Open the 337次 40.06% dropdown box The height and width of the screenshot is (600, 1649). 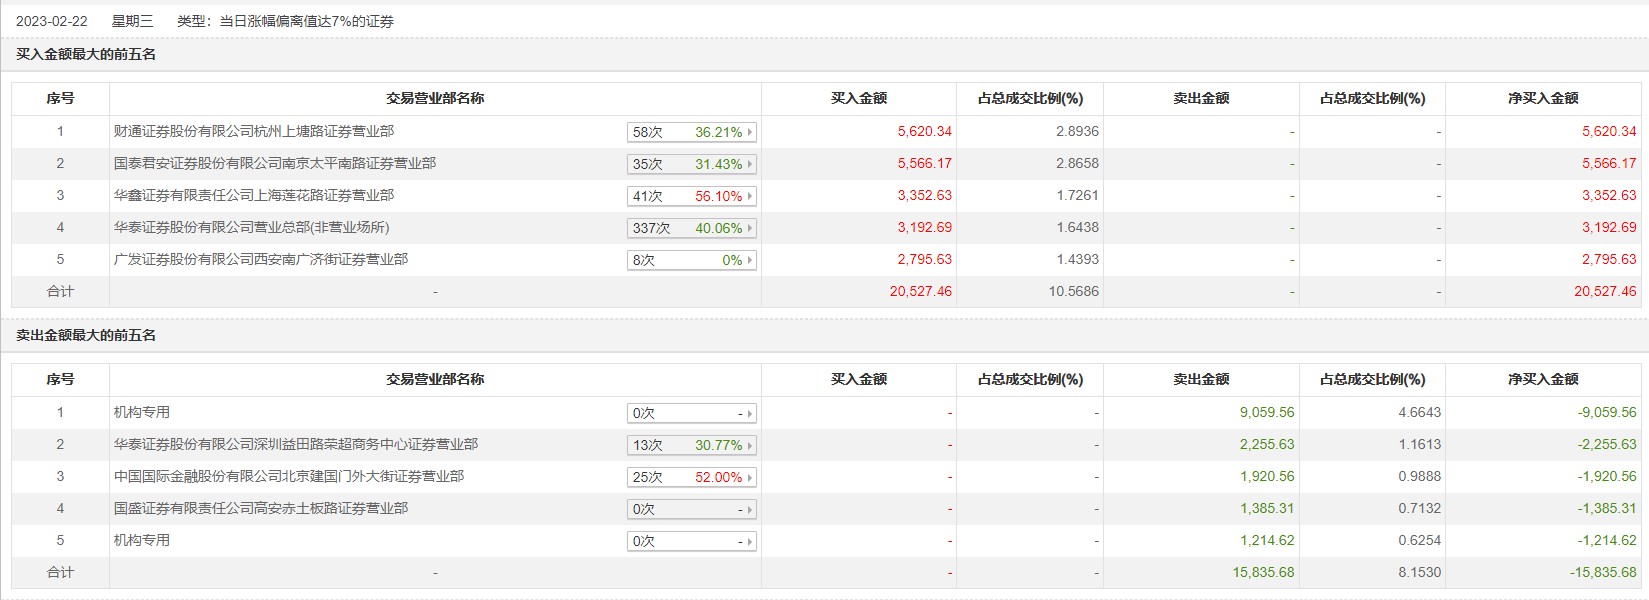[x=691, y=228]
